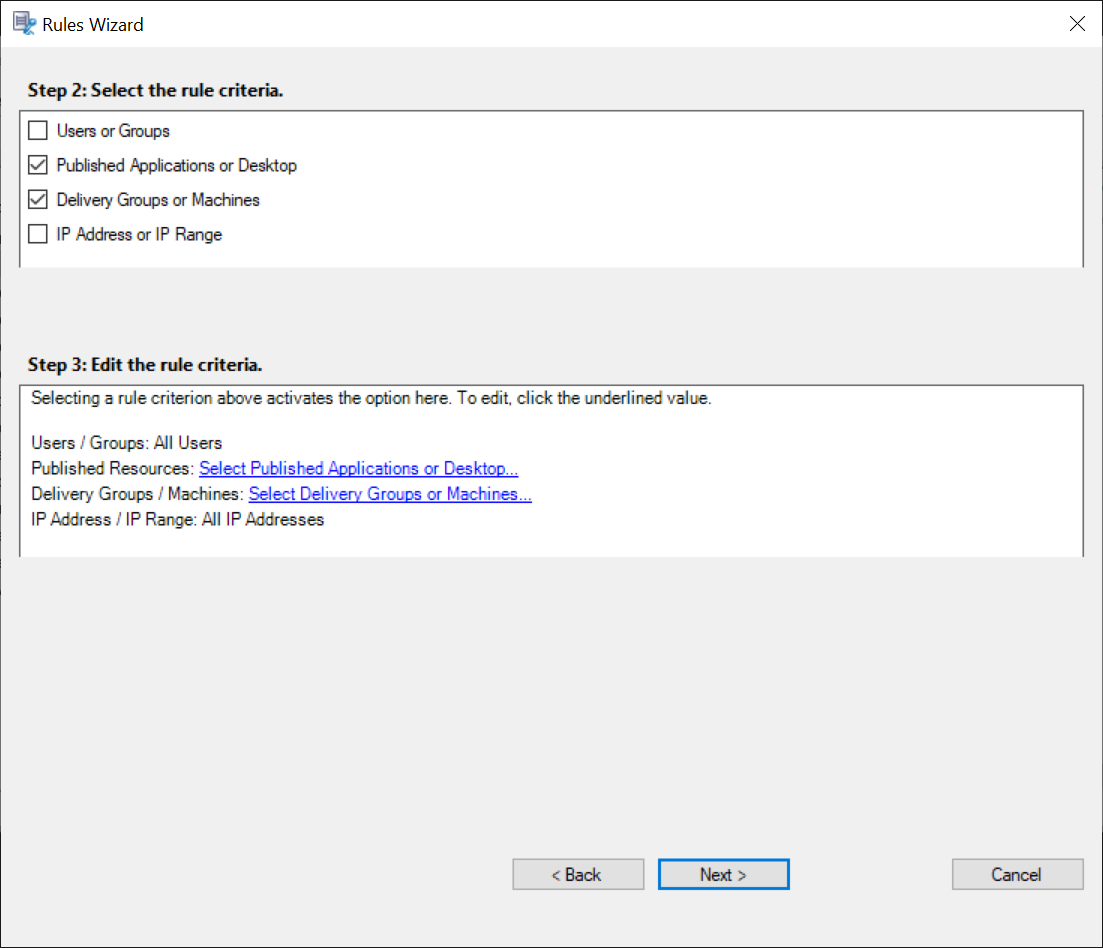The width and height of the screenshot is (1103, 948).
Task: Uncheck Delivery Groups or Machines checkbox
Action: [x=38, y=200]
